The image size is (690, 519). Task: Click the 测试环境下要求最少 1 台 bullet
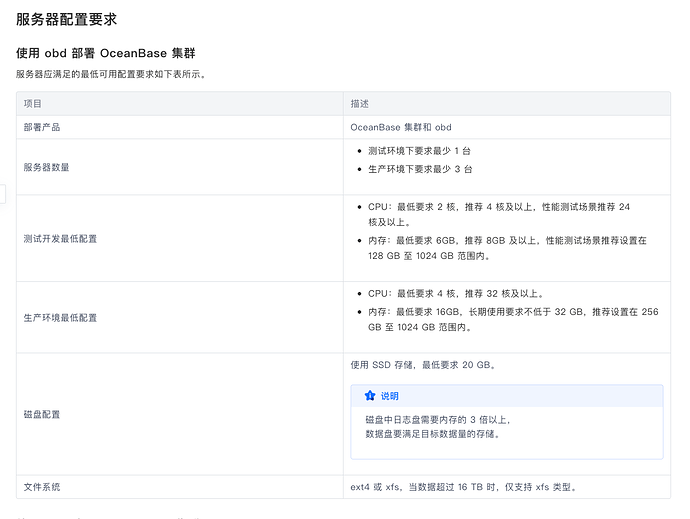coord(419,151)
